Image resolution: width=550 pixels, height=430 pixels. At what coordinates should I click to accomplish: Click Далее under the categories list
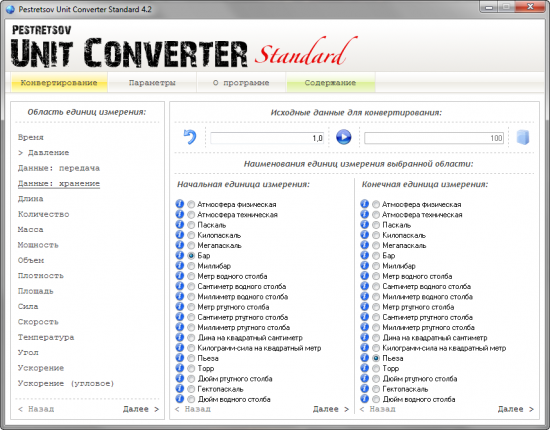coord(141,409)
